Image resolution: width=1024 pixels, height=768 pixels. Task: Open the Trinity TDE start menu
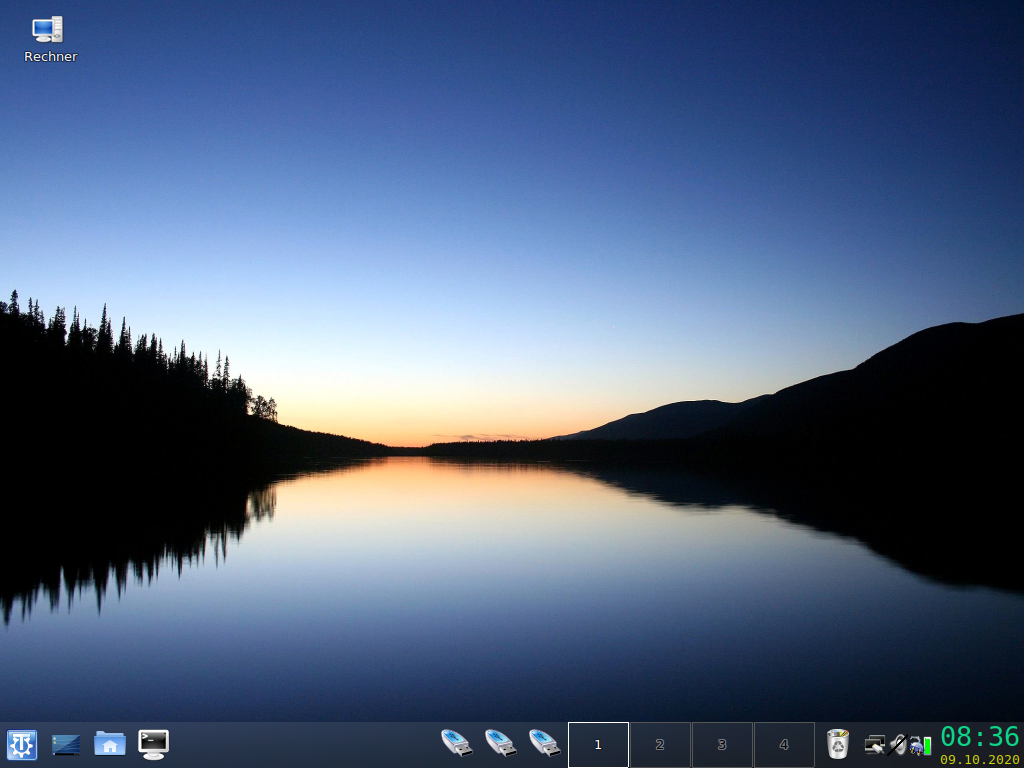point(22,744)
